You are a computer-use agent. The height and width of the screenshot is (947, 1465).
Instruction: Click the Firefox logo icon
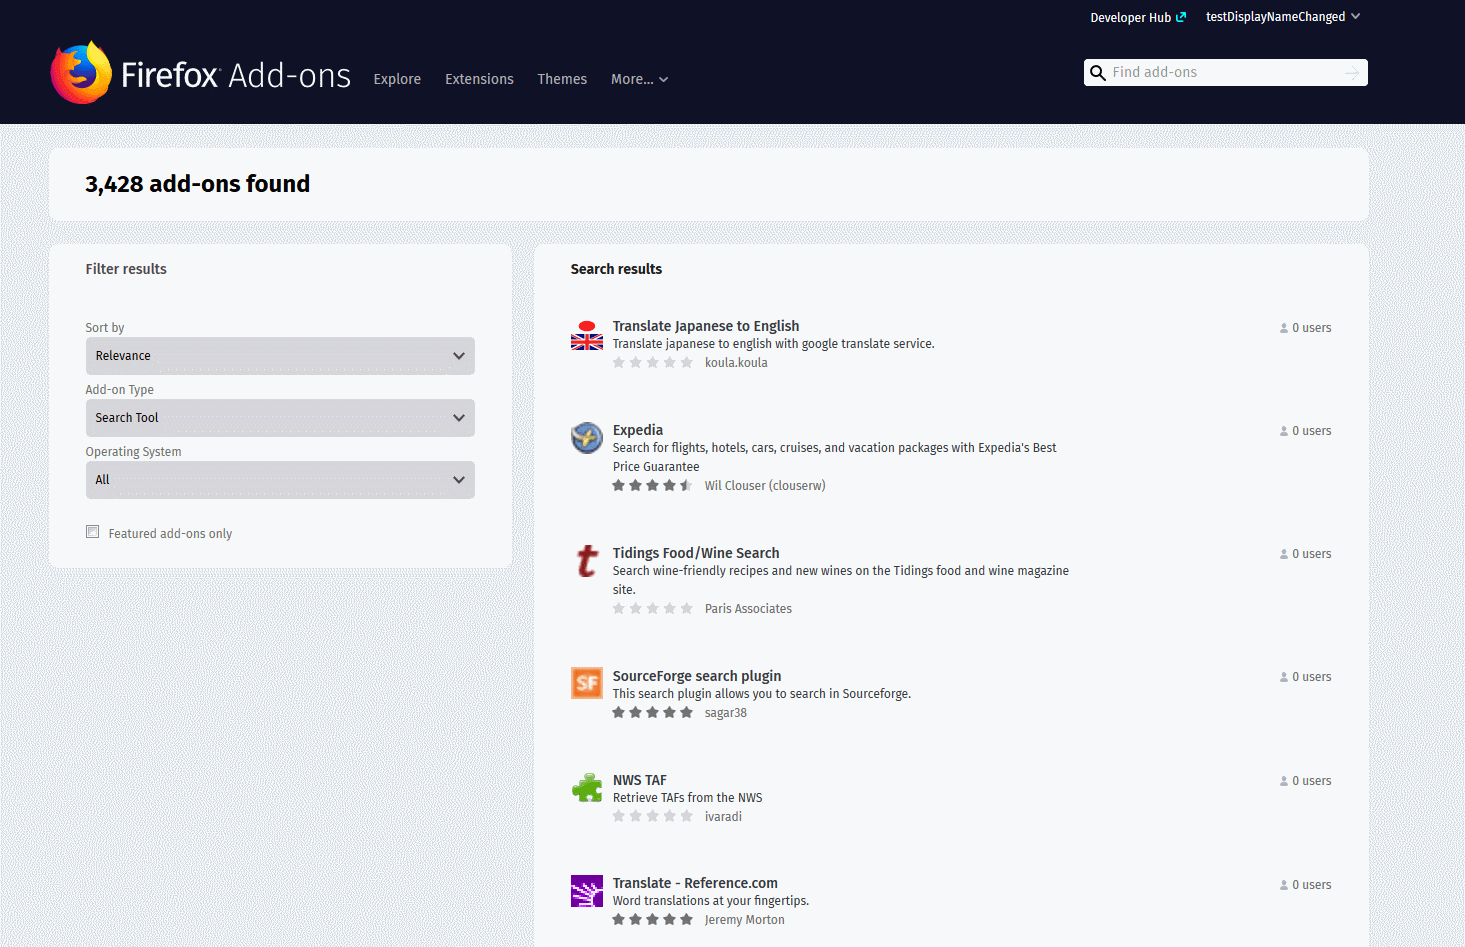click(81, 72)
